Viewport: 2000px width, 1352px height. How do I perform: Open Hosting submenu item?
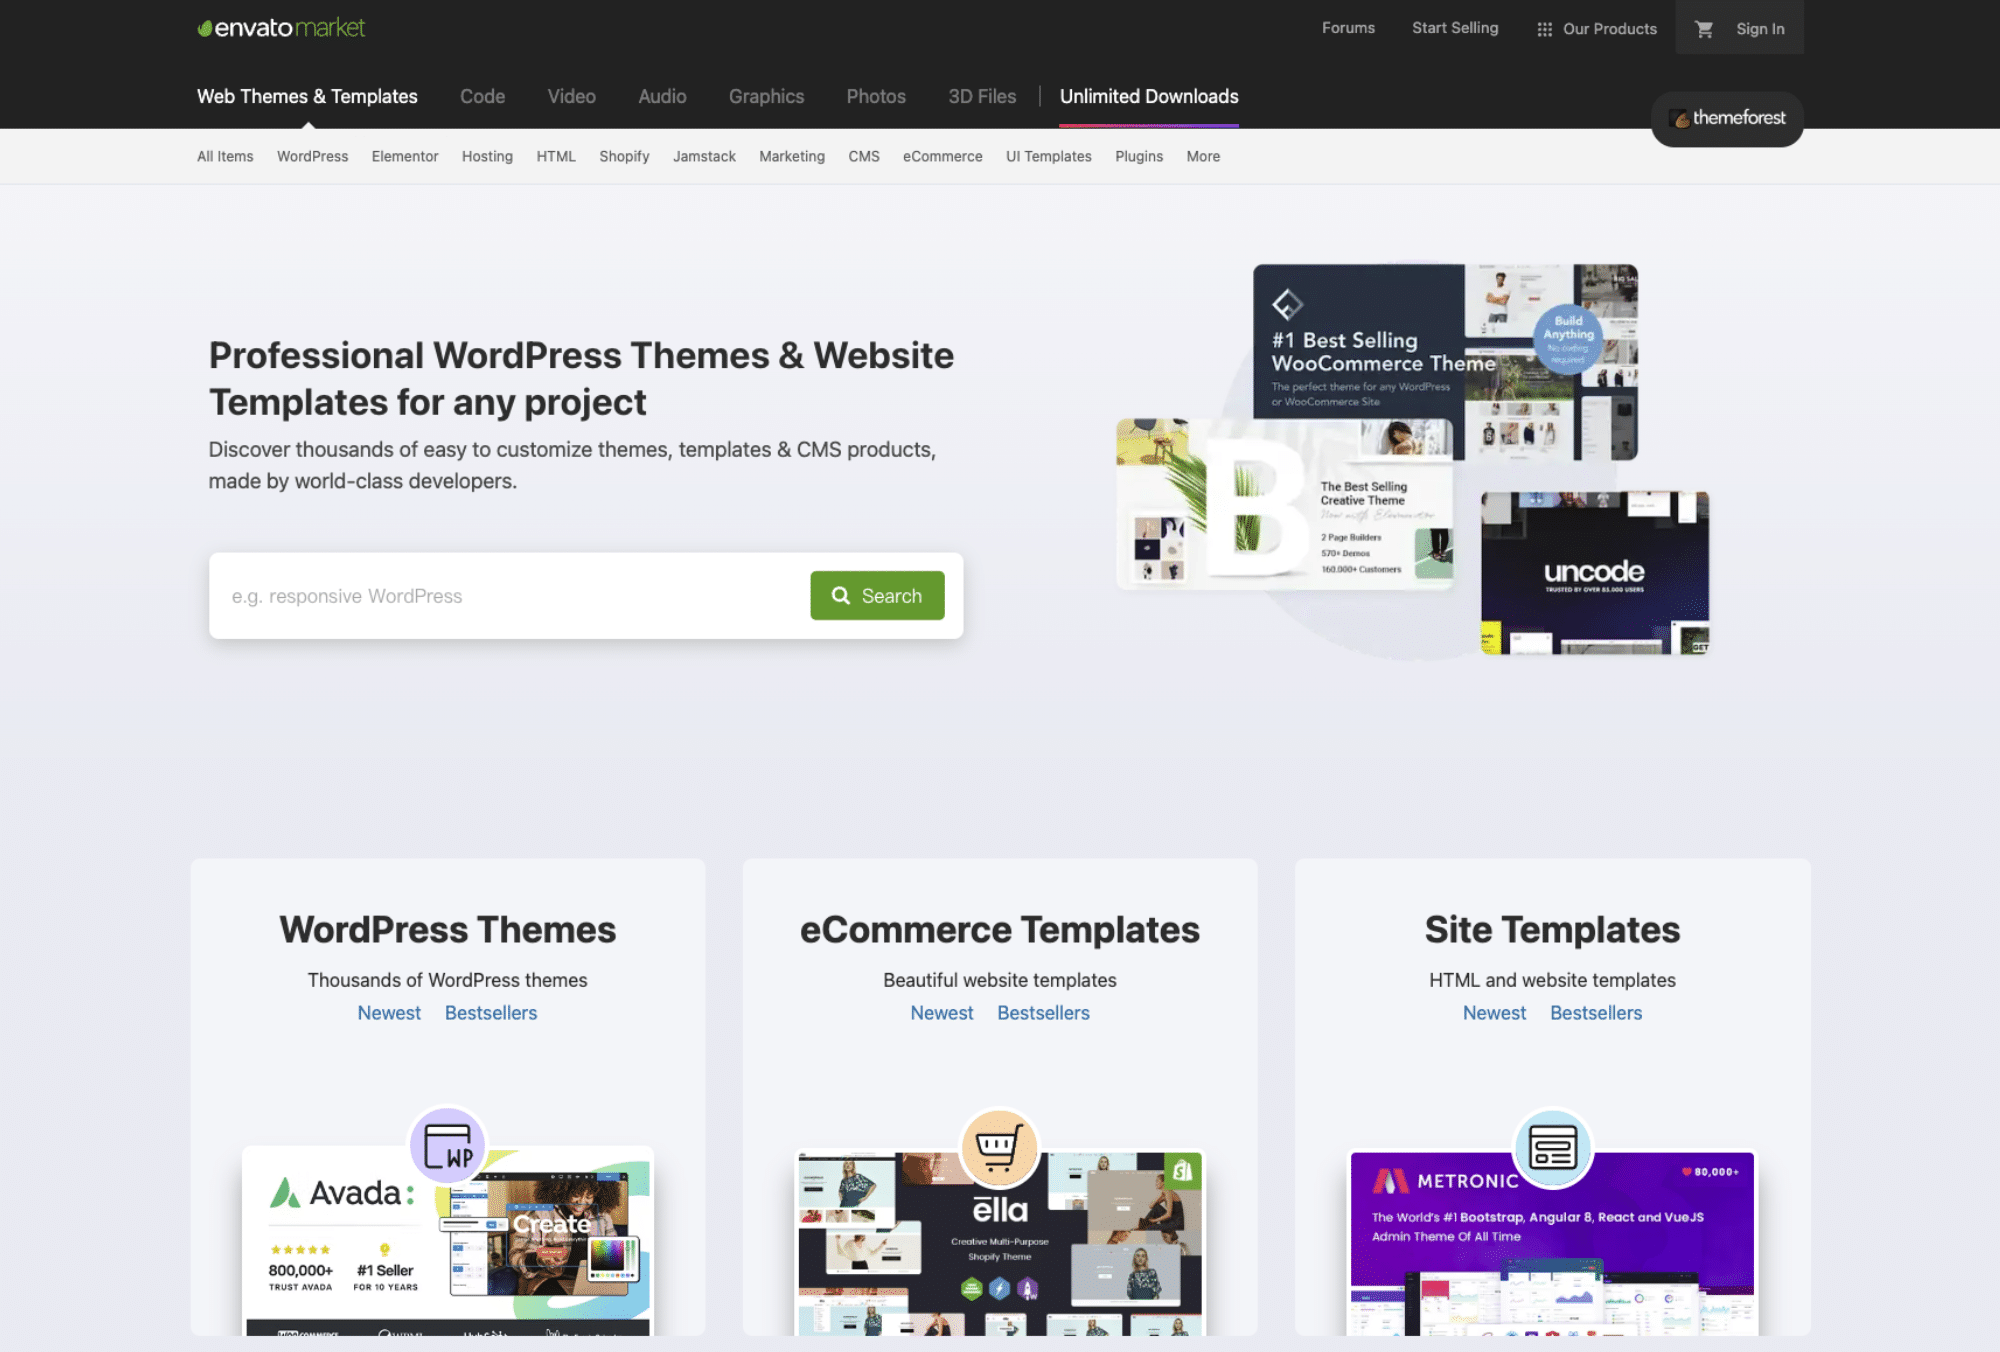point(487,156)
